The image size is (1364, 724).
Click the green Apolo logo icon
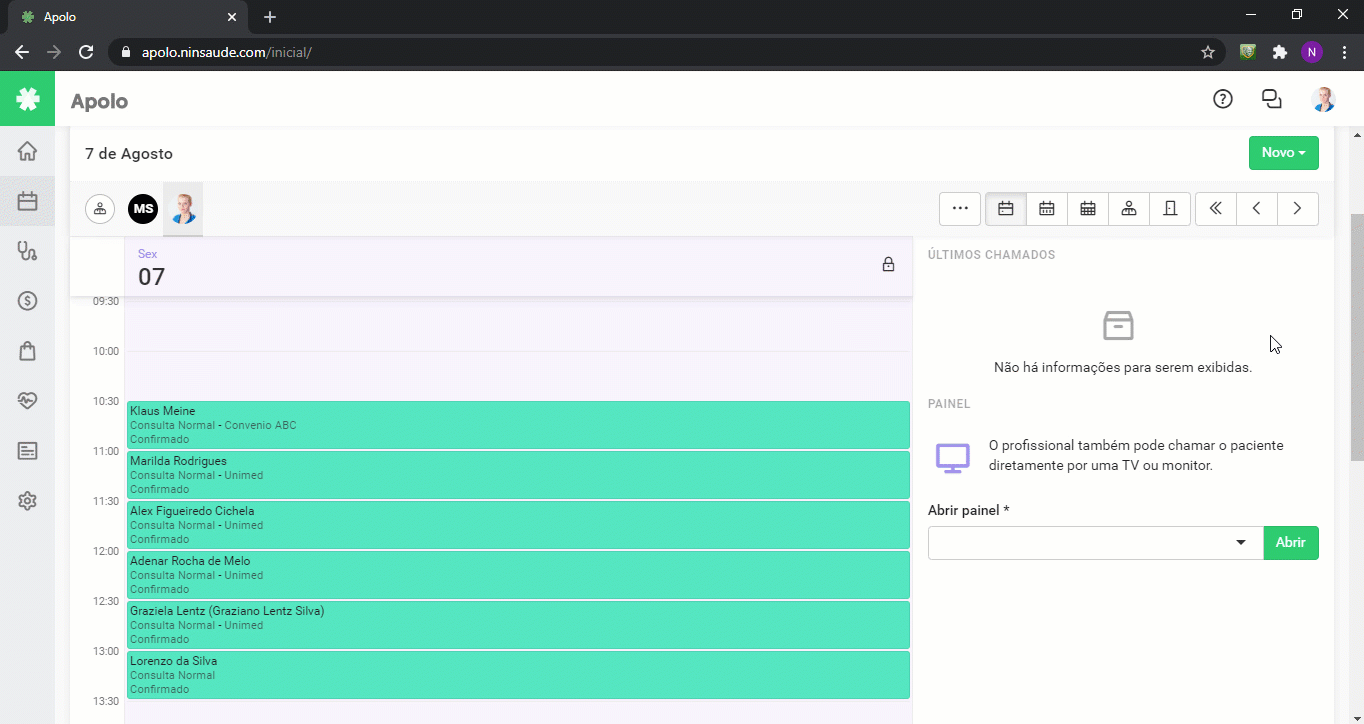tap(27, 99)
